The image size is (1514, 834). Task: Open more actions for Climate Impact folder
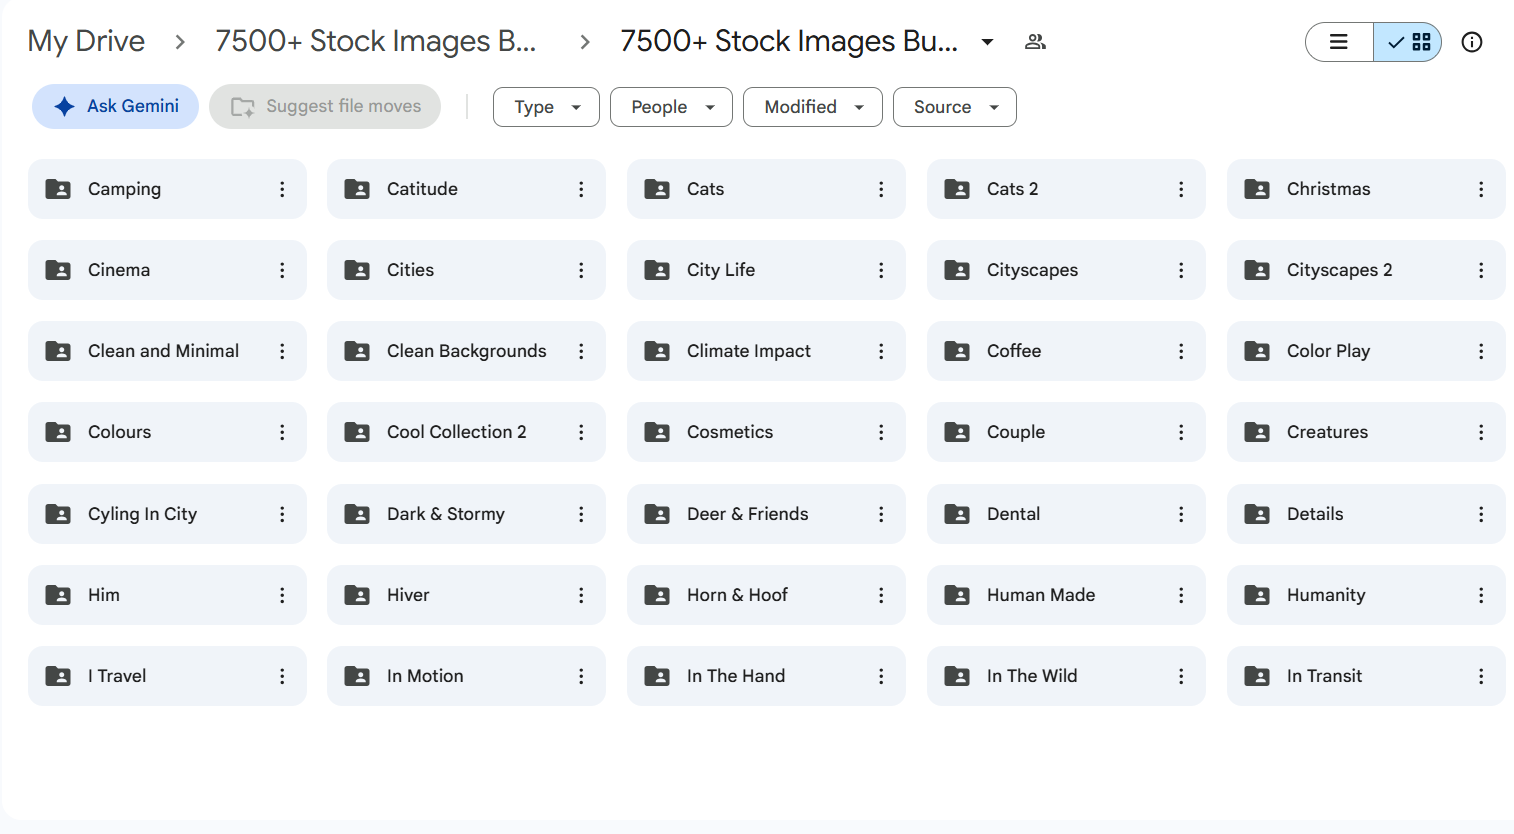click(x=881, y=351)
